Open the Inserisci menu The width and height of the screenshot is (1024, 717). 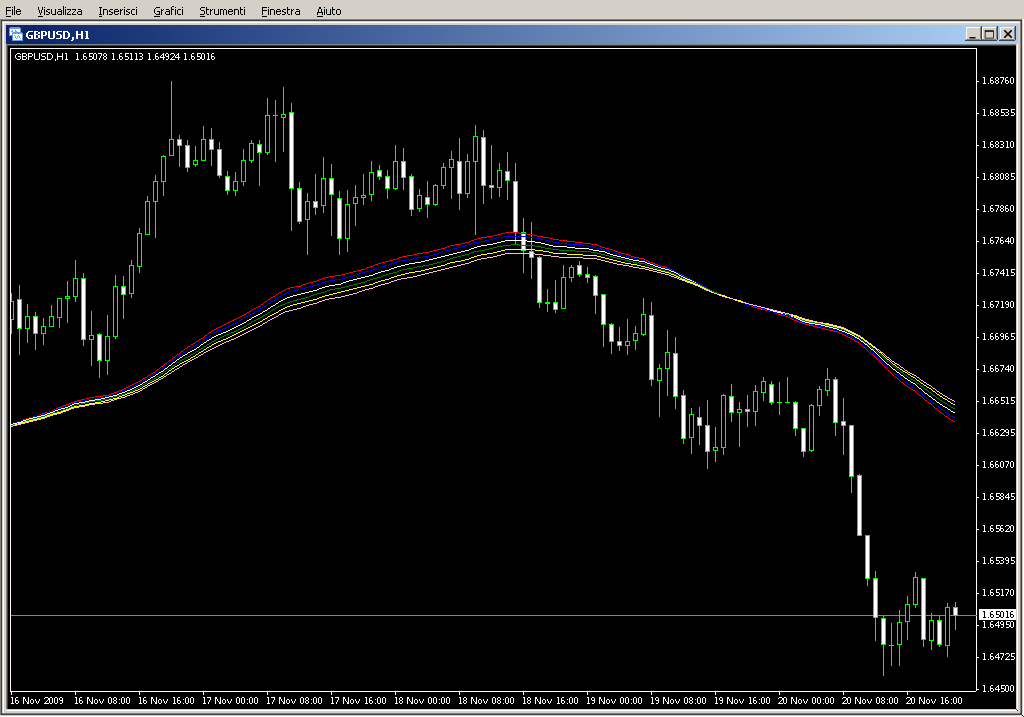[x=118, y=11]
